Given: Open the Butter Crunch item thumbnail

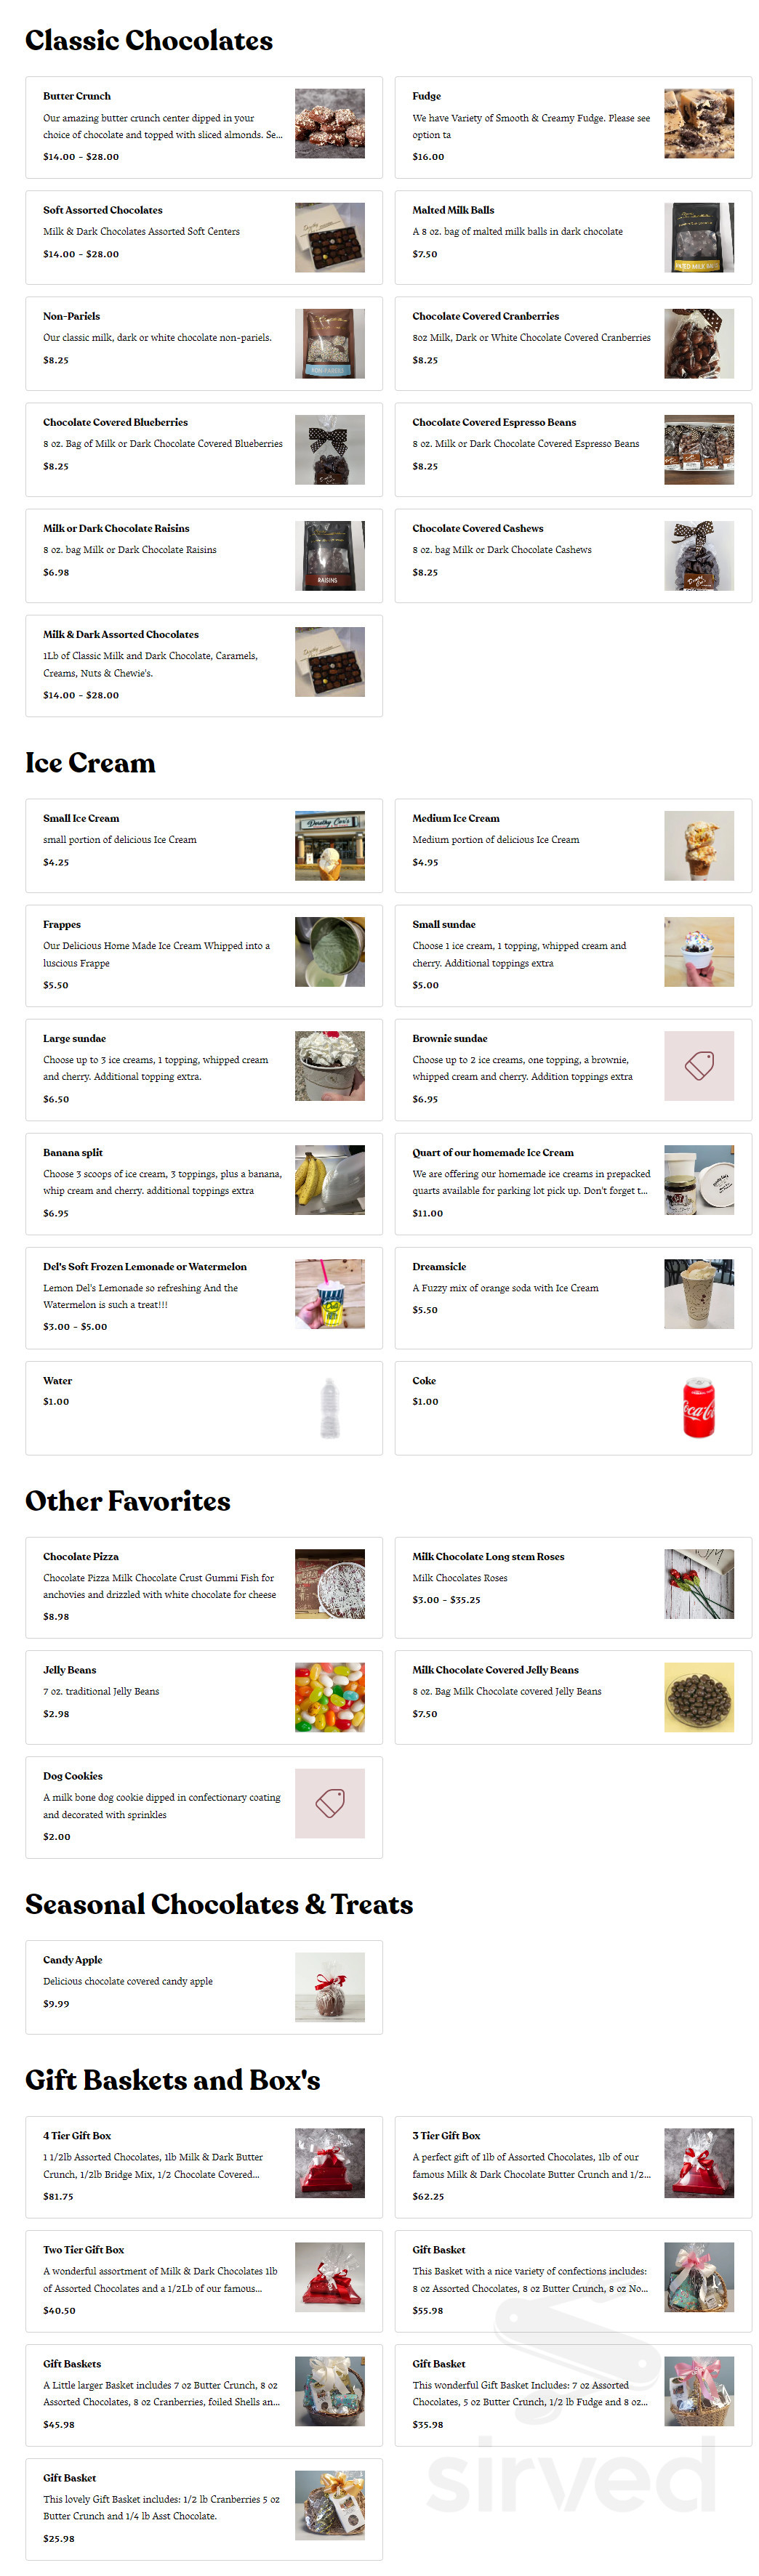Looking at the screenshot, I should click(x=330, y=124).
